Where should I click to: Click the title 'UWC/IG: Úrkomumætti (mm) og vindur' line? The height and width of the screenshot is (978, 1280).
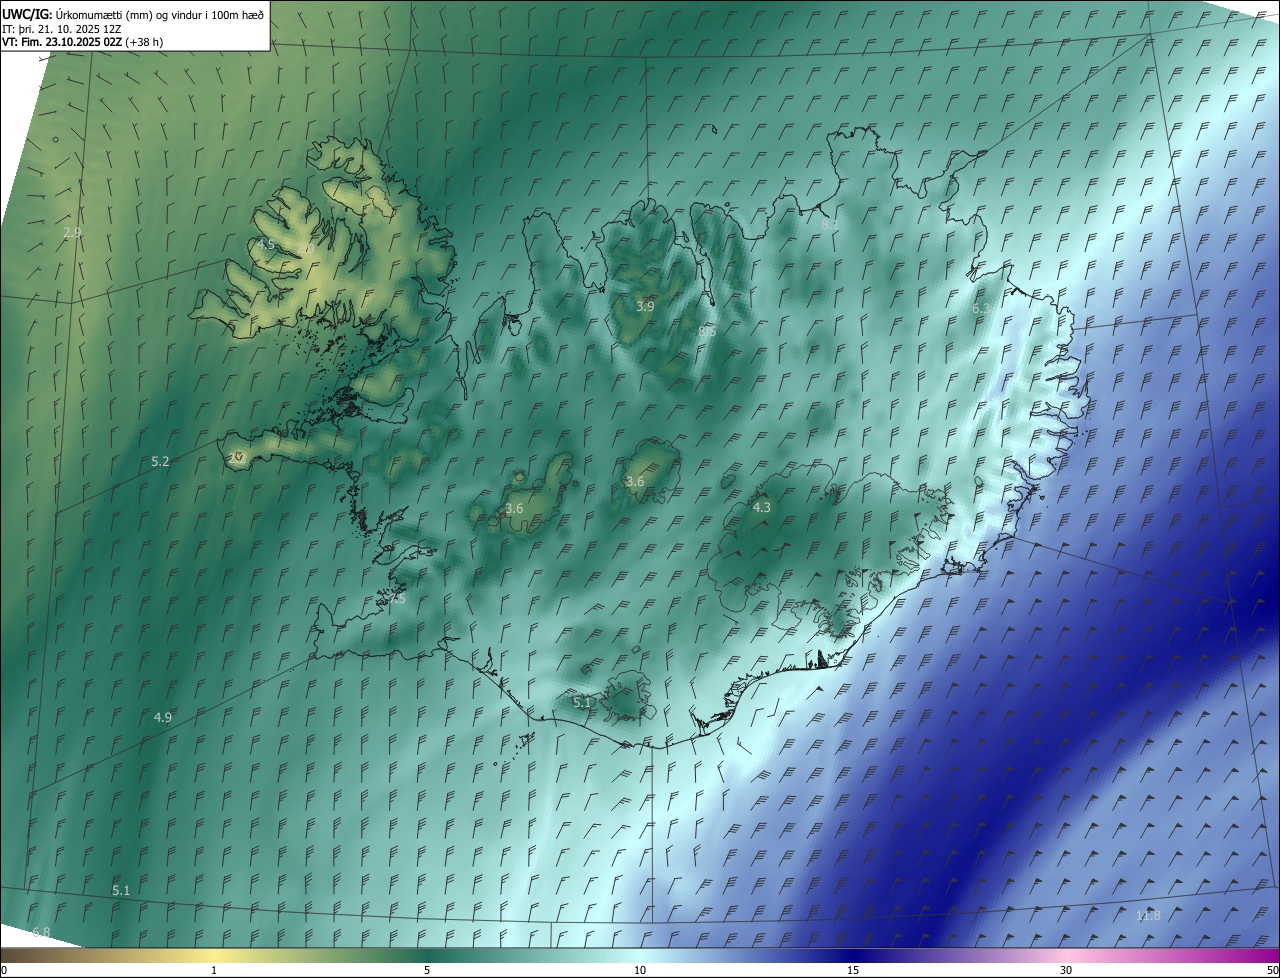(x=133, y=14)
